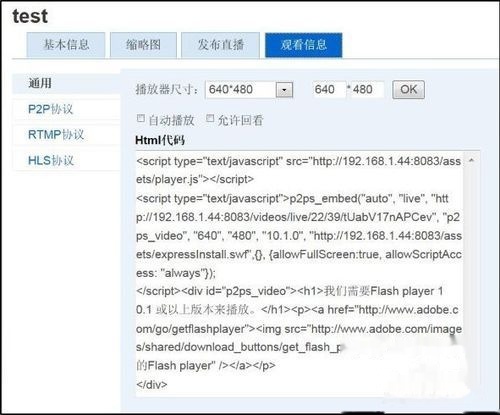Click the OK button
This screenshot has height=415, width=500.
click(408, 90)
